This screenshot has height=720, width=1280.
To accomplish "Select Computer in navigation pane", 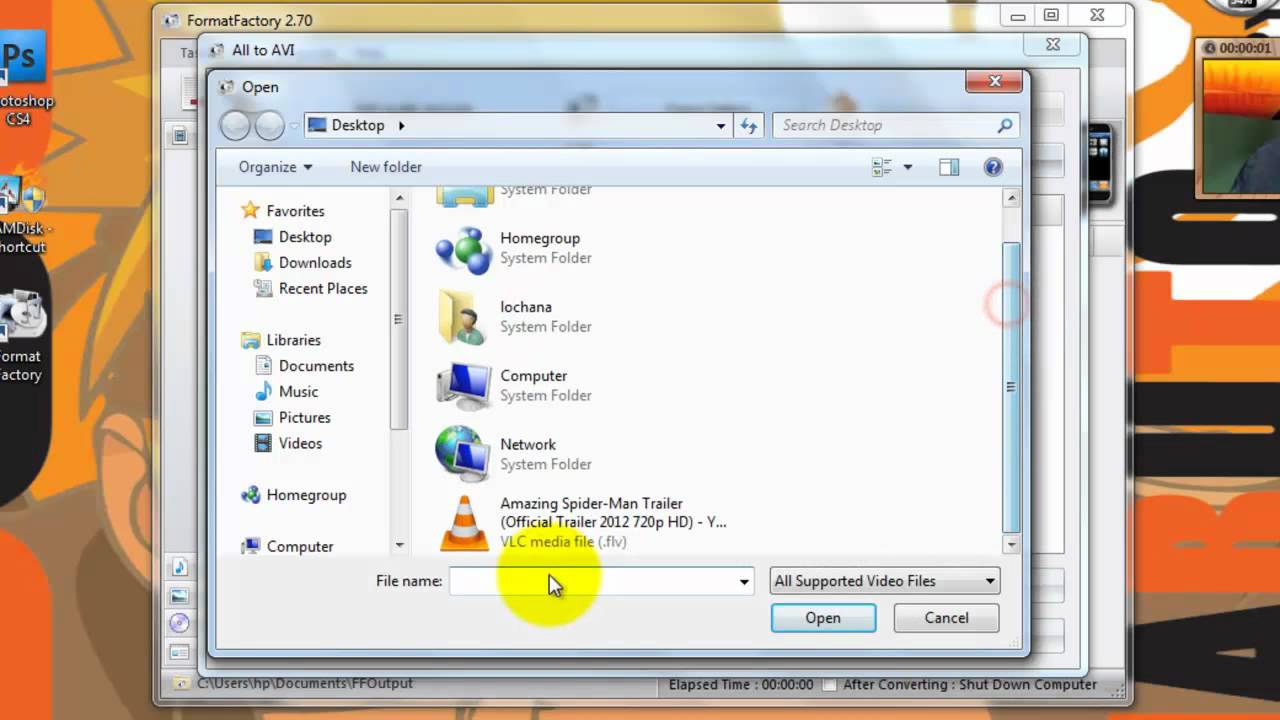I will tap(300, 547).
